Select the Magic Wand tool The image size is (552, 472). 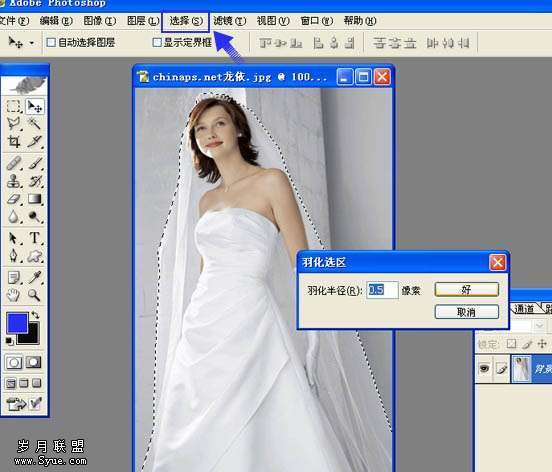coord(34,124)
